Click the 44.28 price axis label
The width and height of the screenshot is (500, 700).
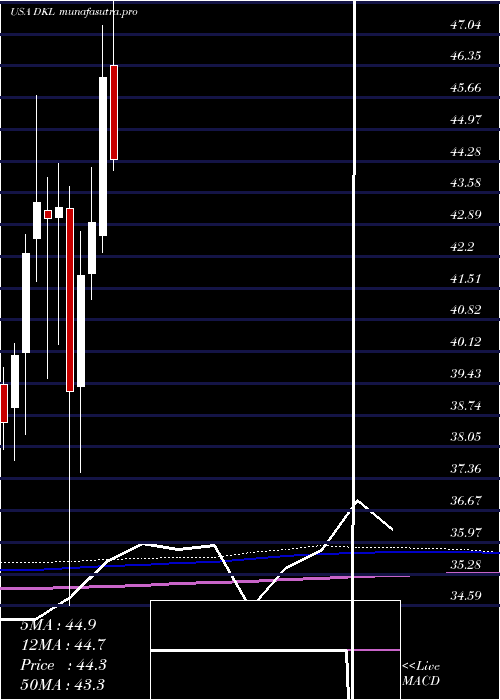466,152
